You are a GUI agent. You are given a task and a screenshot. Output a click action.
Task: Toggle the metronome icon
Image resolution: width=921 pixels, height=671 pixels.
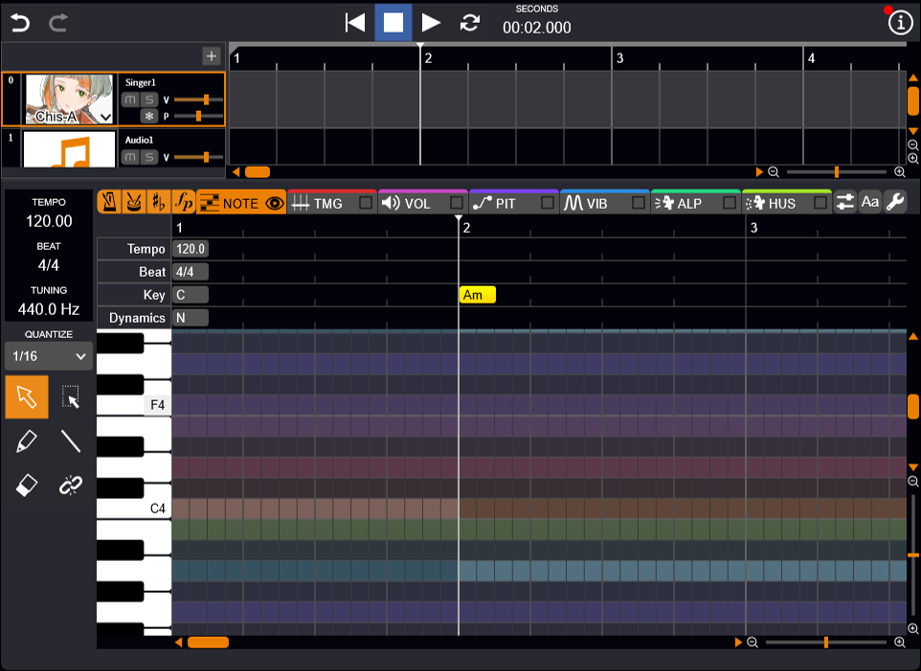109,203
